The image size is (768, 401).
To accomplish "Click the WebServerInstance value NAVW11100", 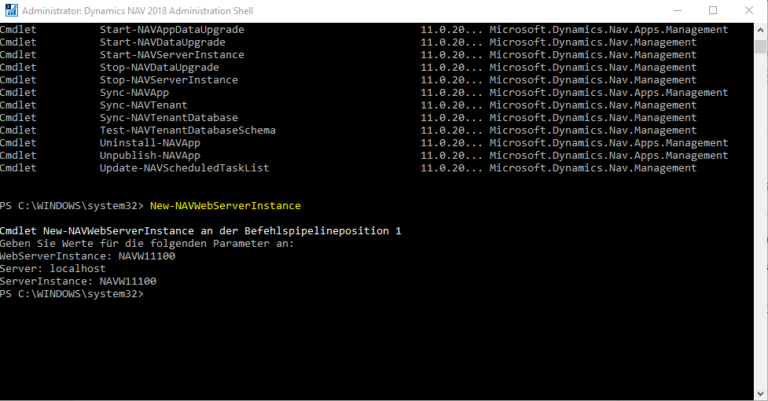I will click(x=147, y=256).
